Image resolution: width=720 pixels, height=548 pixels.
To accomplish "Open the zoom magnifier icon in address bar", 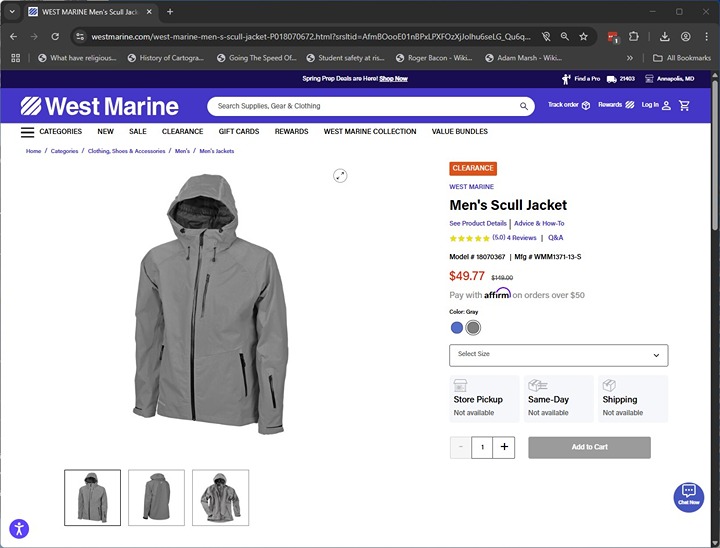I will [x=564, y=36].
